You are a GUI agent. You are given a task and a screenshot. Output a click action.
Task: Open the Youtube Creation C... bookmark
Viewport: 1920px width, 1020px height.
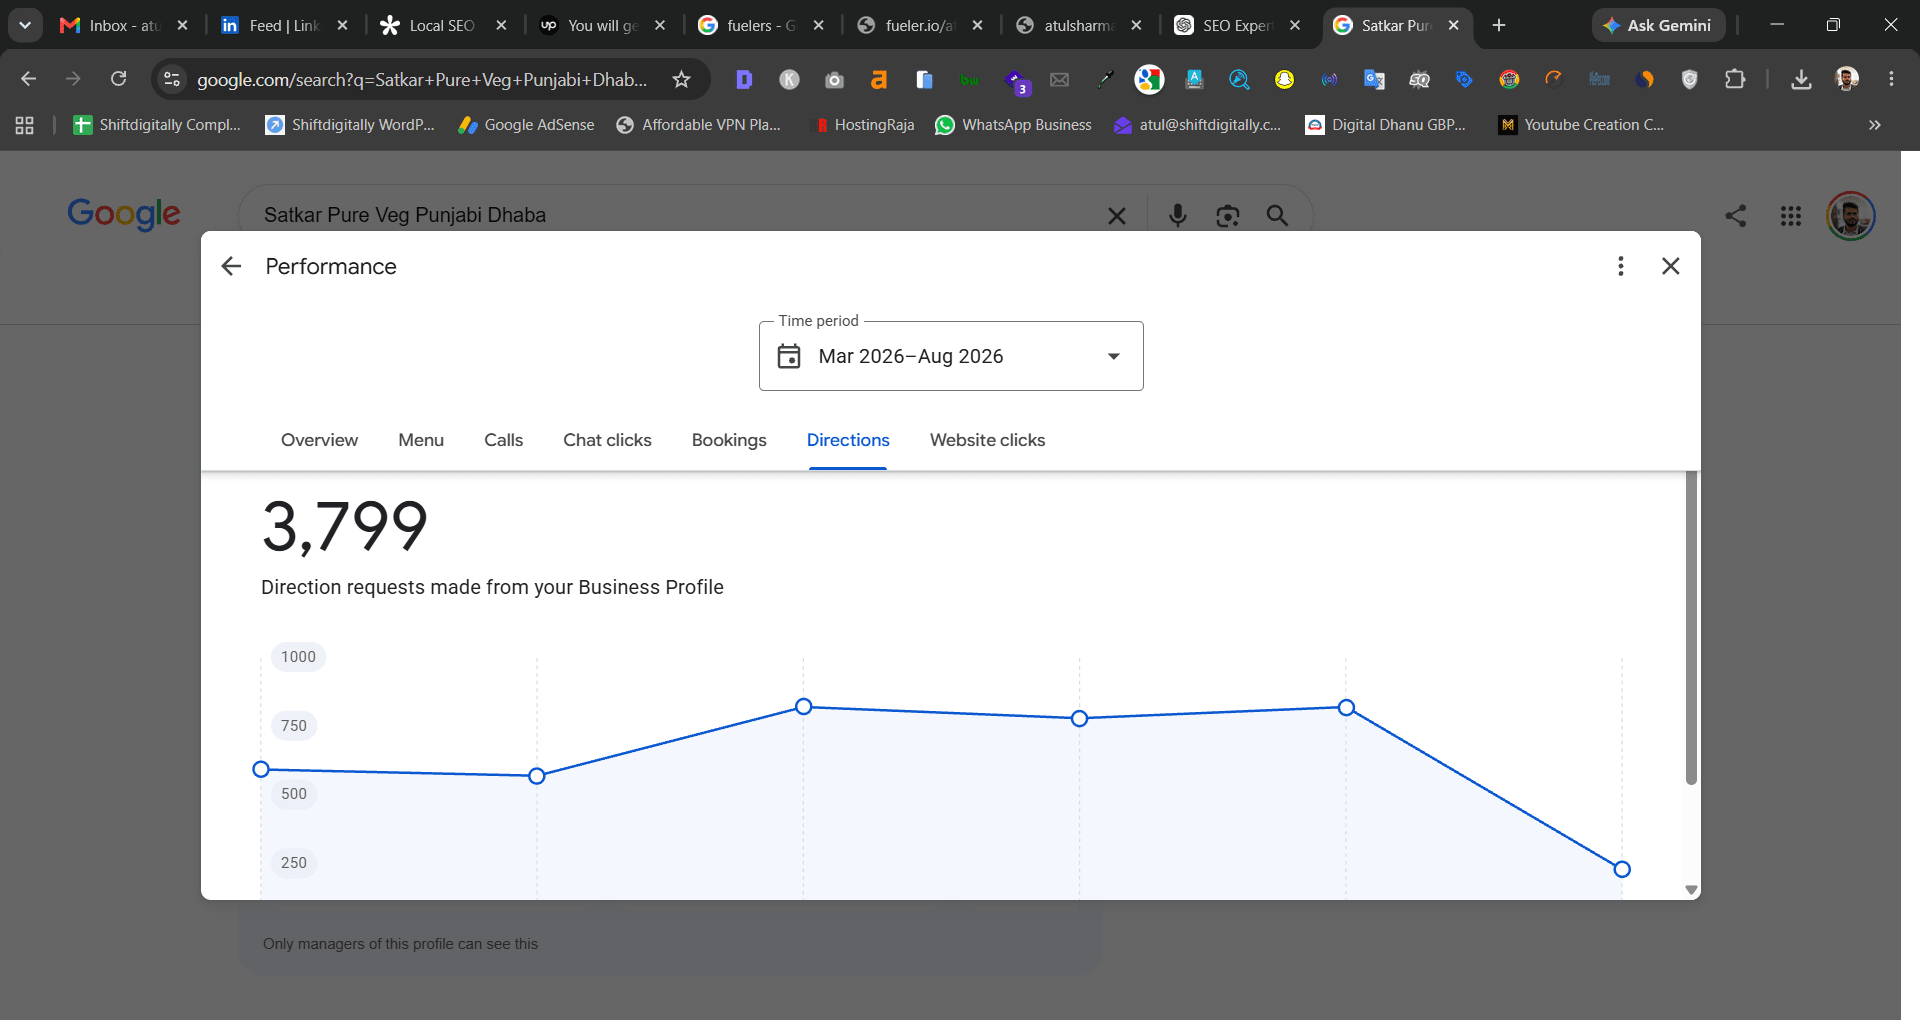tap(1581, 125)
